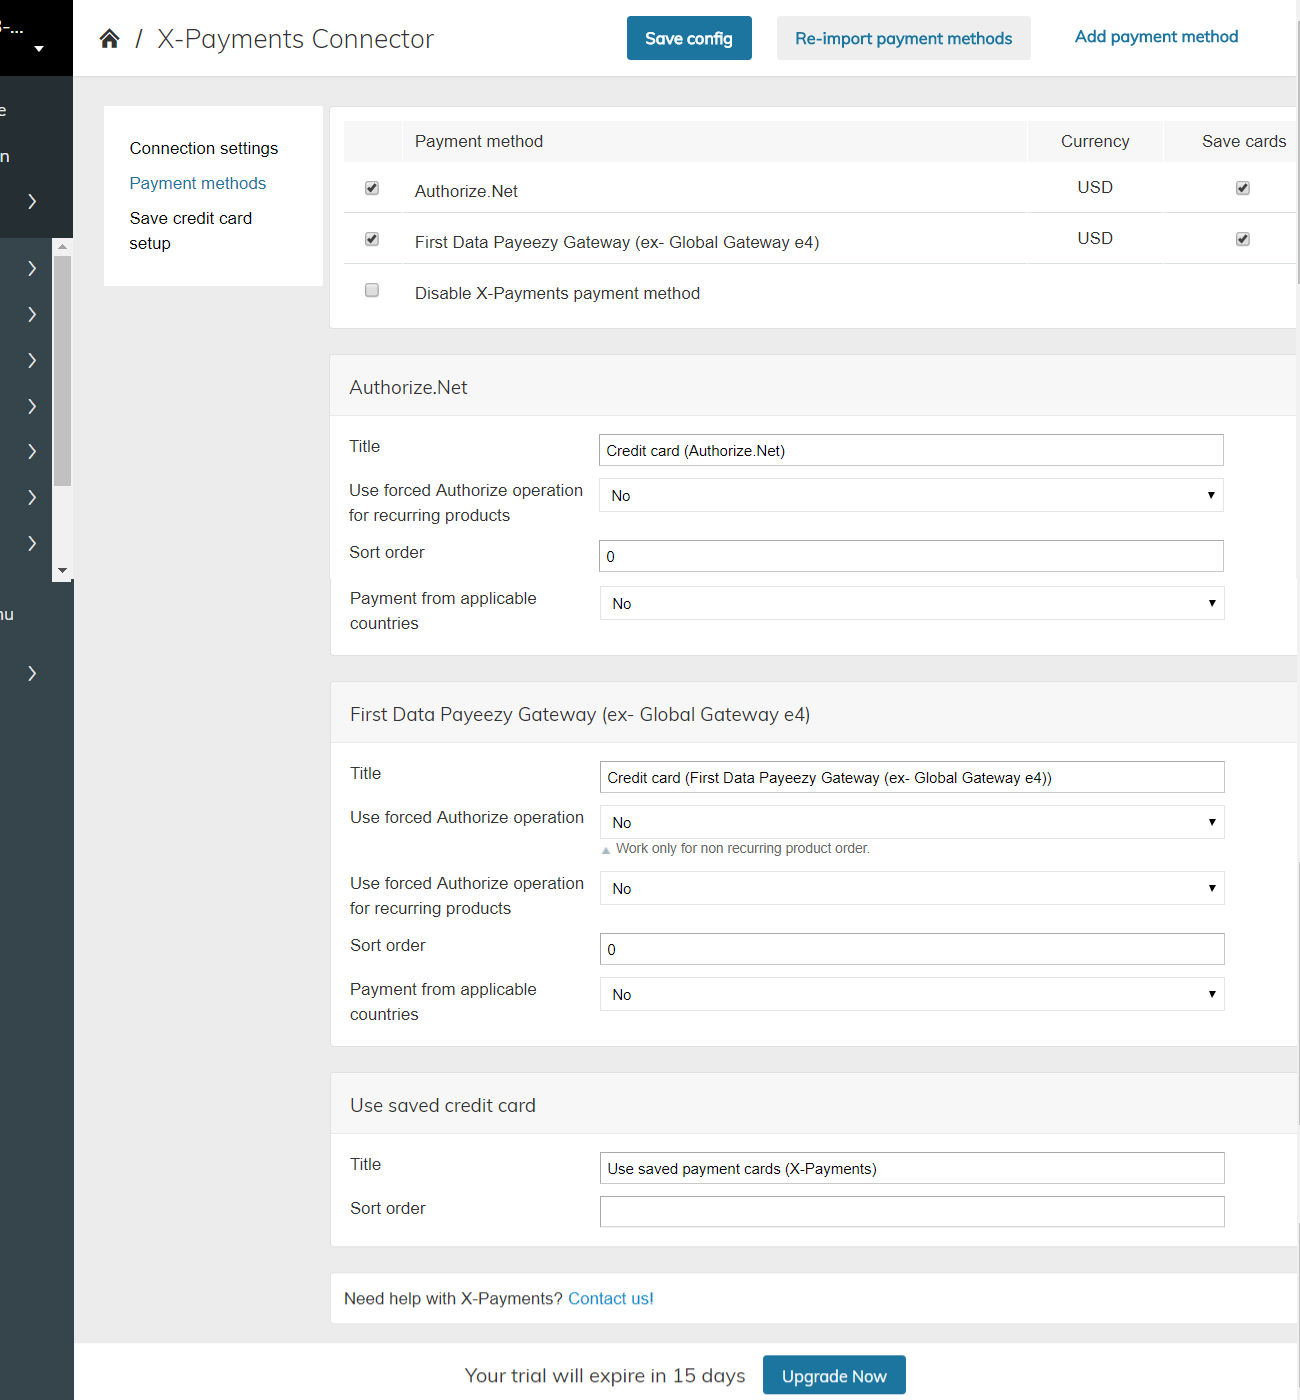This screenshot has width=1300, height=1400.
Task: Toggle Save cards for Authorize.Net
Action: (x=1243, y=188)
